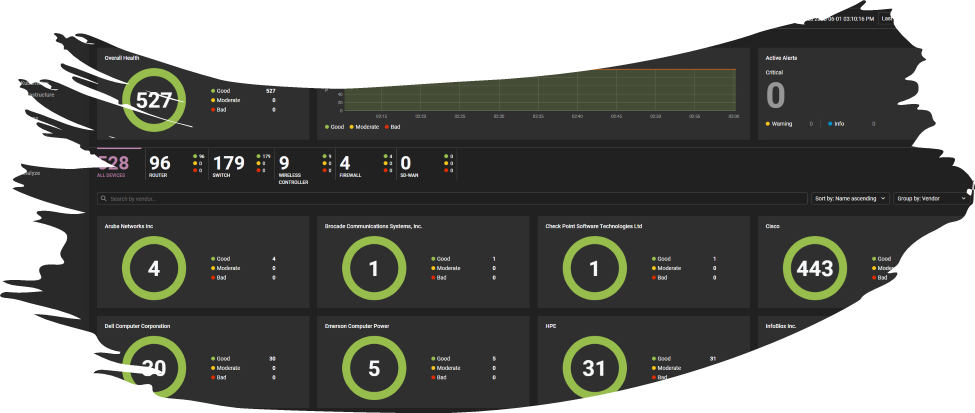Screen dimensions: 975x413
Task: Toggle the Moderate legend in health chart
Action: click(364, 127)
